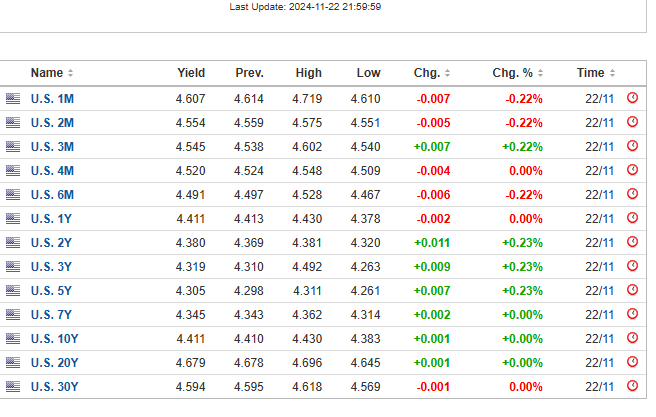Select the 22/11 time in U.S. 4M row

point(599,171)
